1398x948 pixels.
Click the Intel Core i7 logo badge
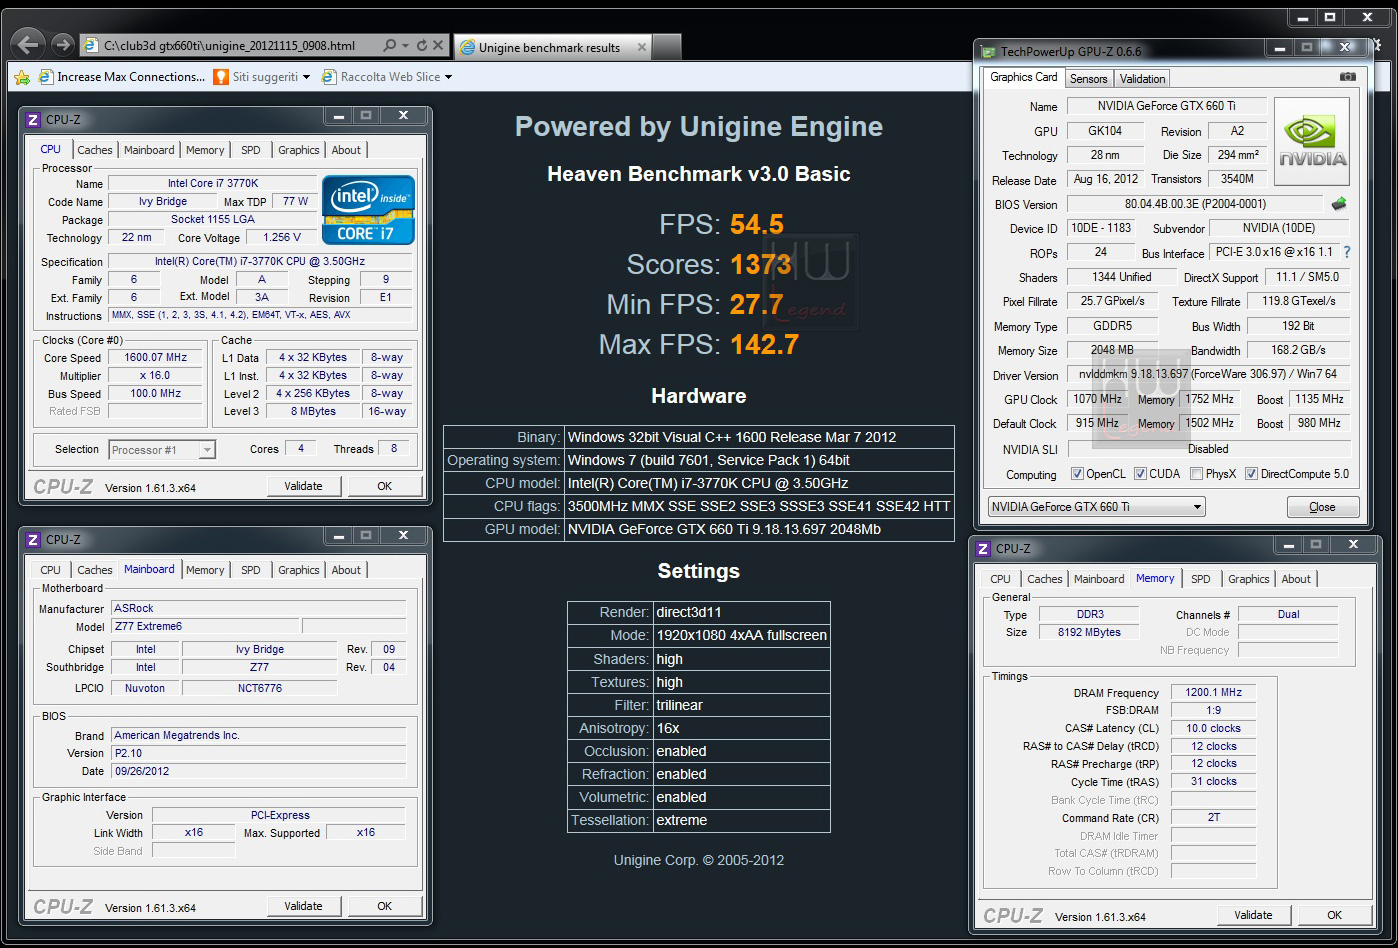click(x=368, y=210)
